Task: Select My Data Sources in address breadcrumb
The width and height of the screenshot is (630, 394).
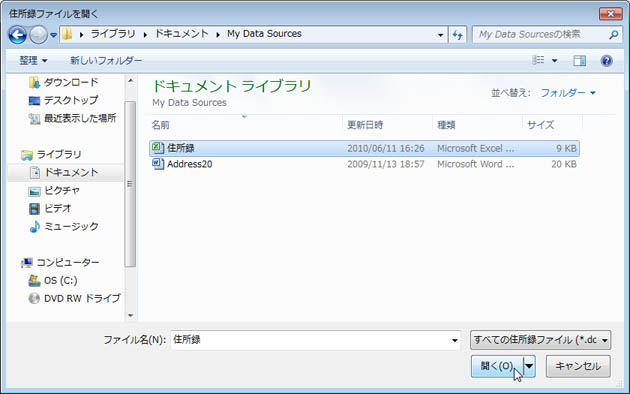Action: point(264,34)
